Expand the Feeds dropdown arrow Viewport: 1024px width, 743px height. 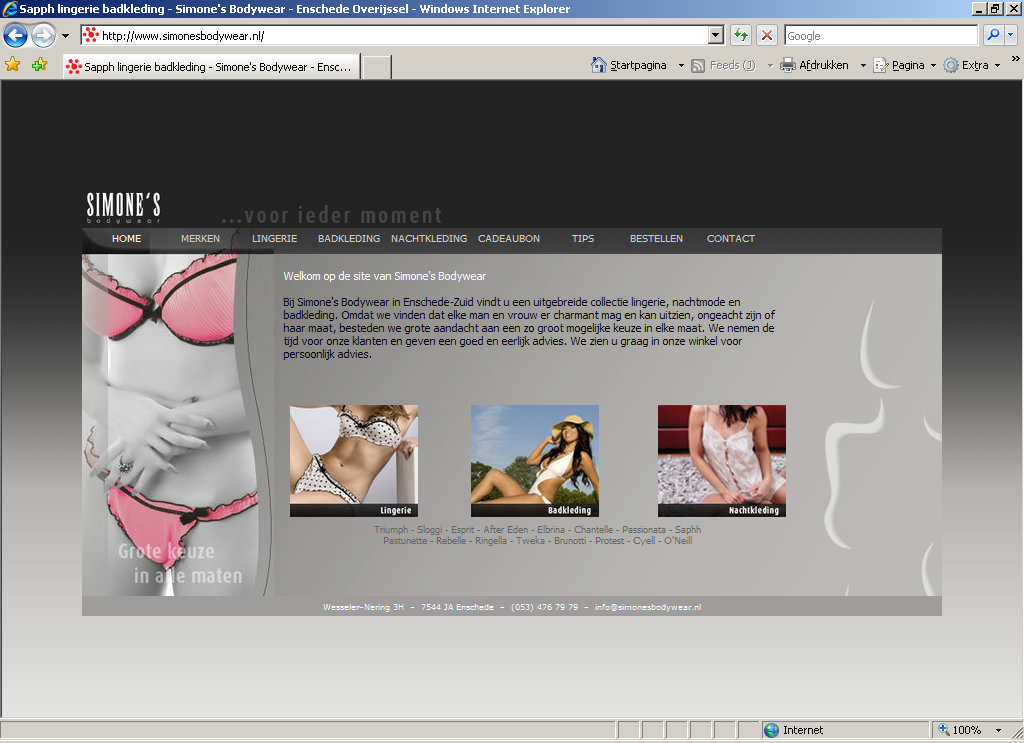tap(770, 65)
